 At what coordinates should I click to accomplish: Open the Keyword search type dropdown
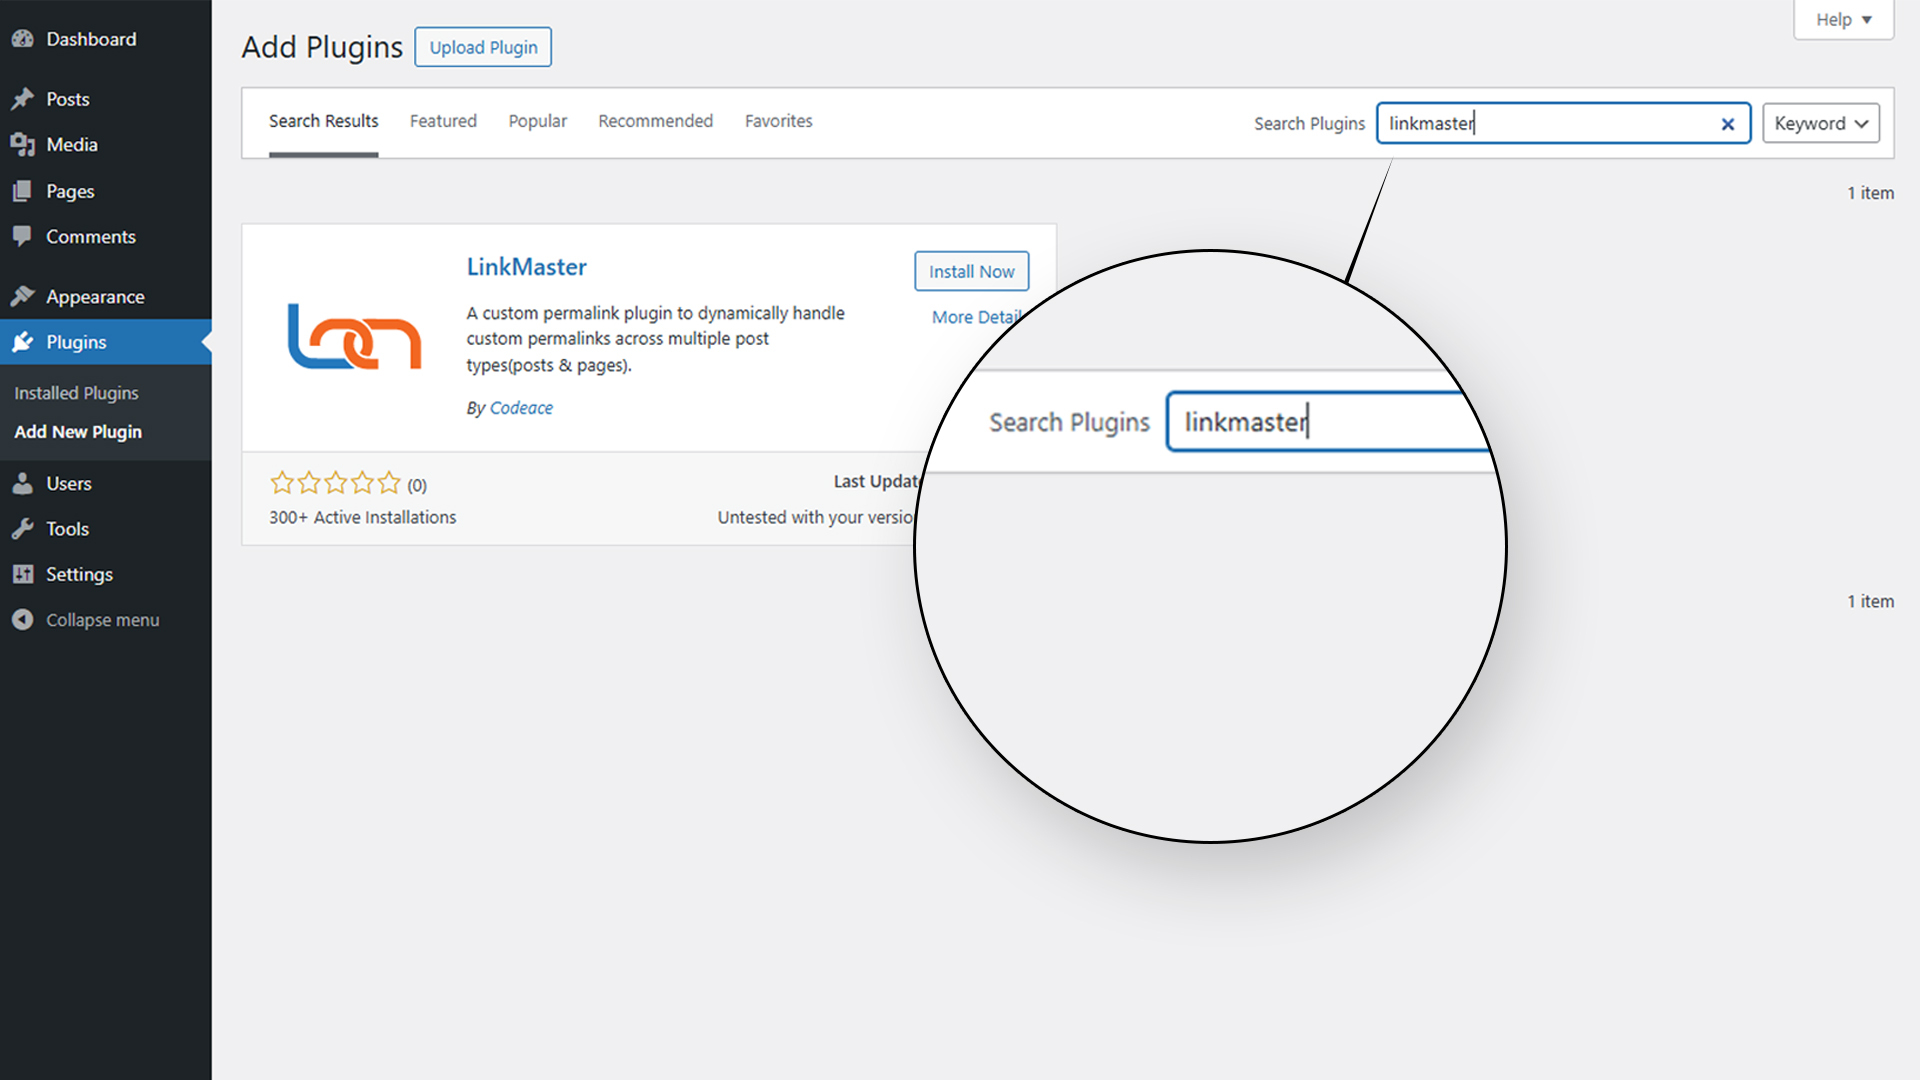click(1821, 123)
